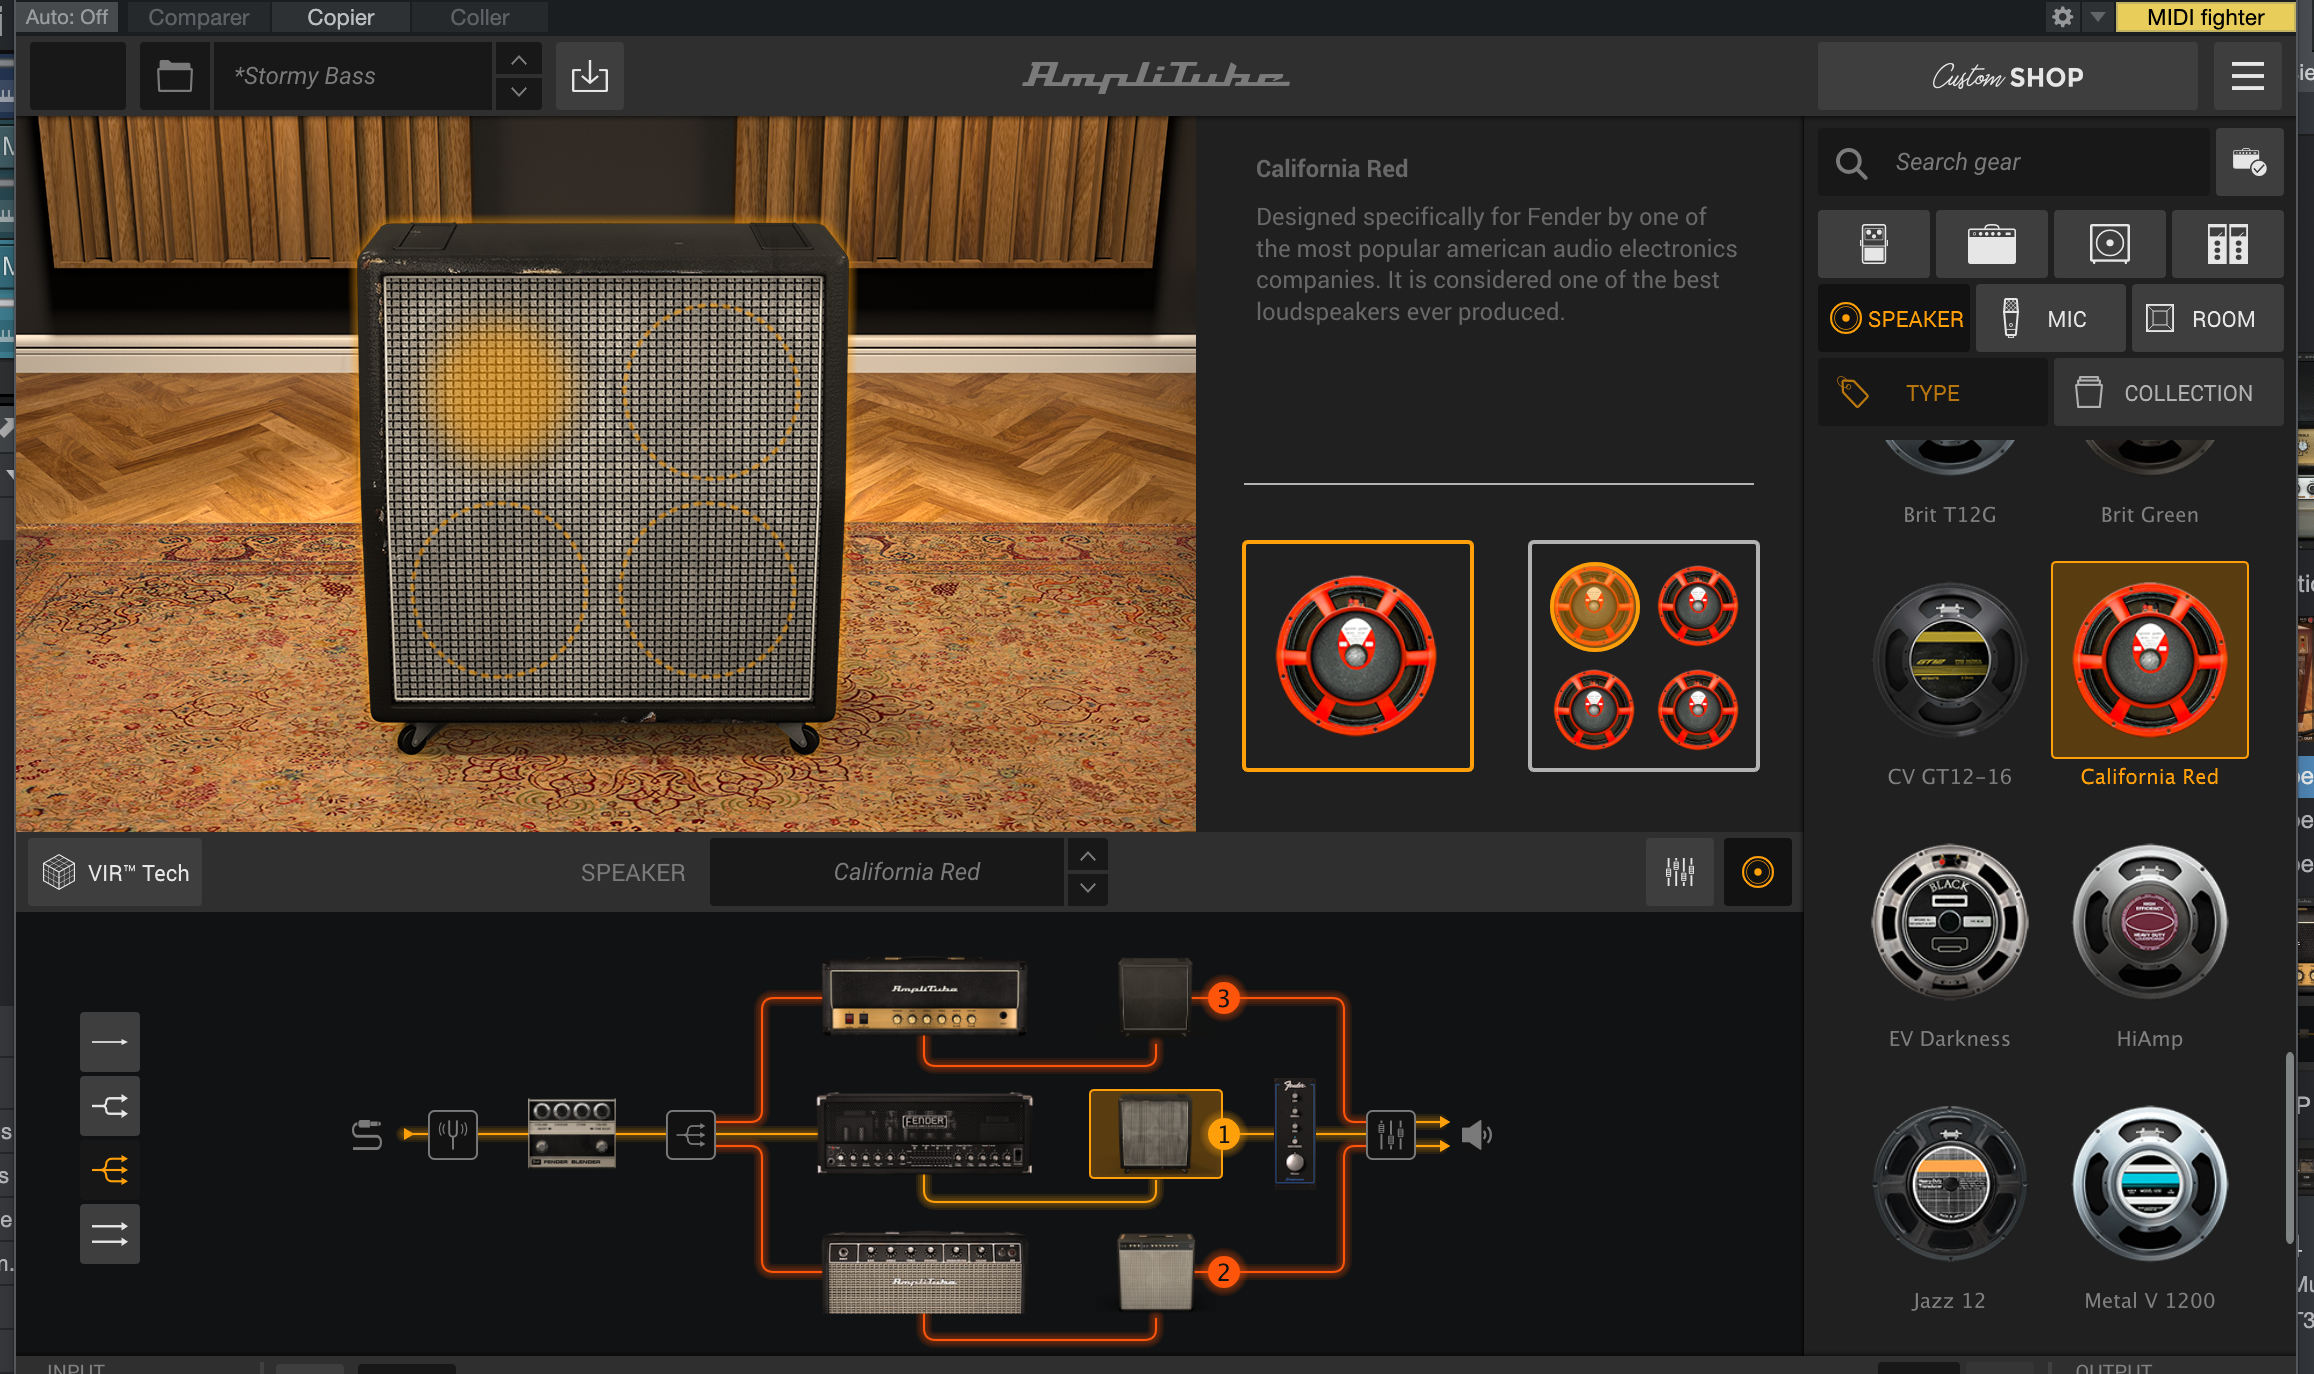Select the rack effects gear category icon
This screenshot has height=1374, width=2314.
coord(2227,244)
